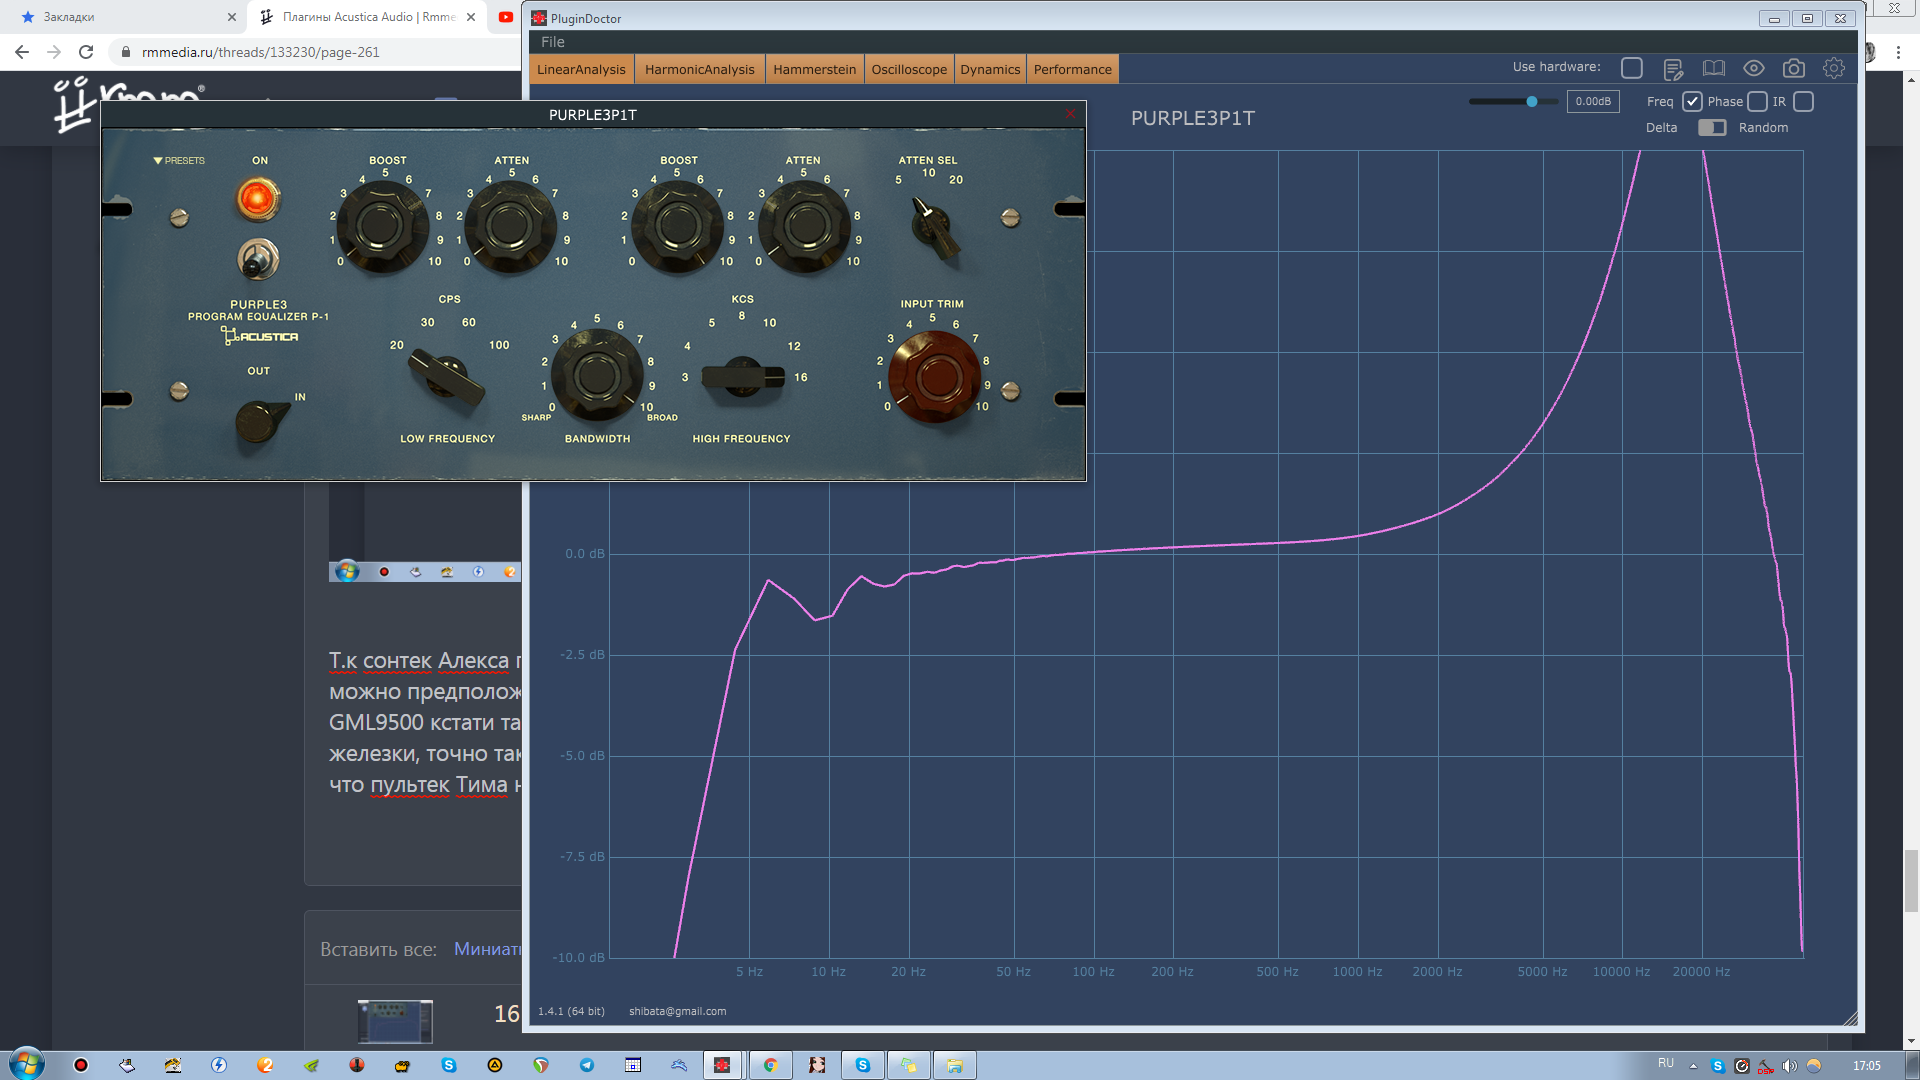Click the open book manual icon

[1714, 69]
